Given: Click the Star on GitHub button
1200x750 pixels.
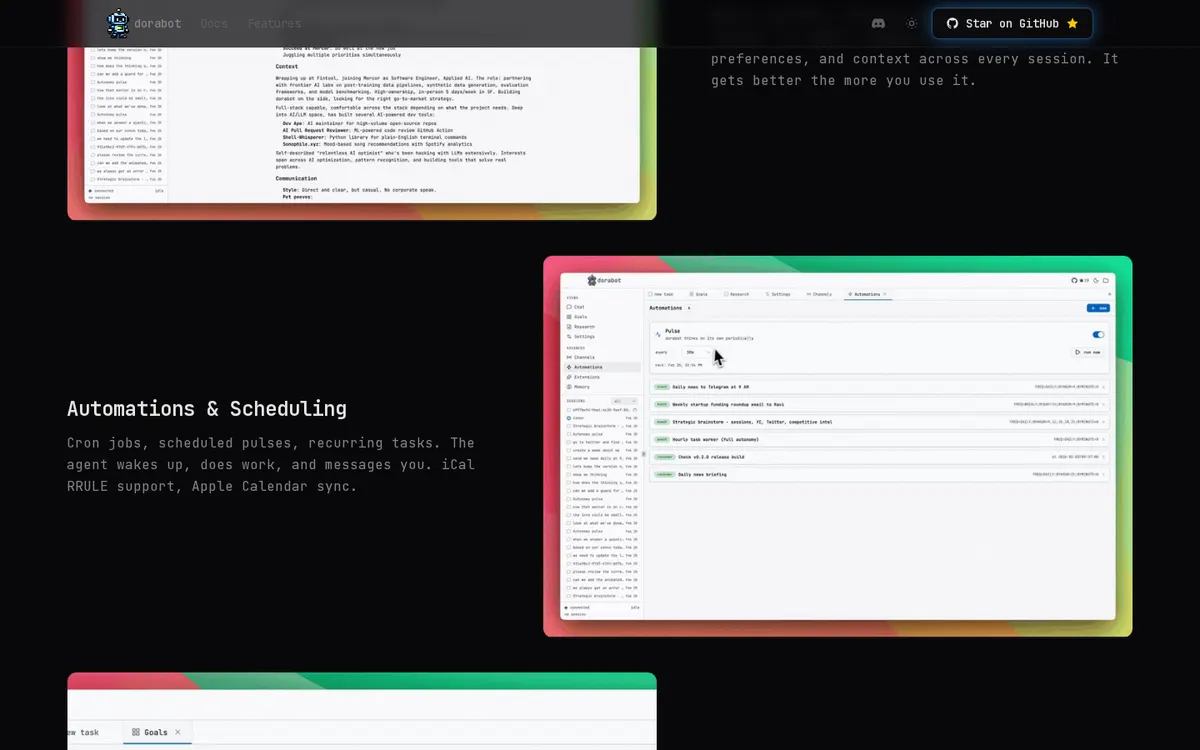Looking at the screenshot, I should click(1012, 23).
